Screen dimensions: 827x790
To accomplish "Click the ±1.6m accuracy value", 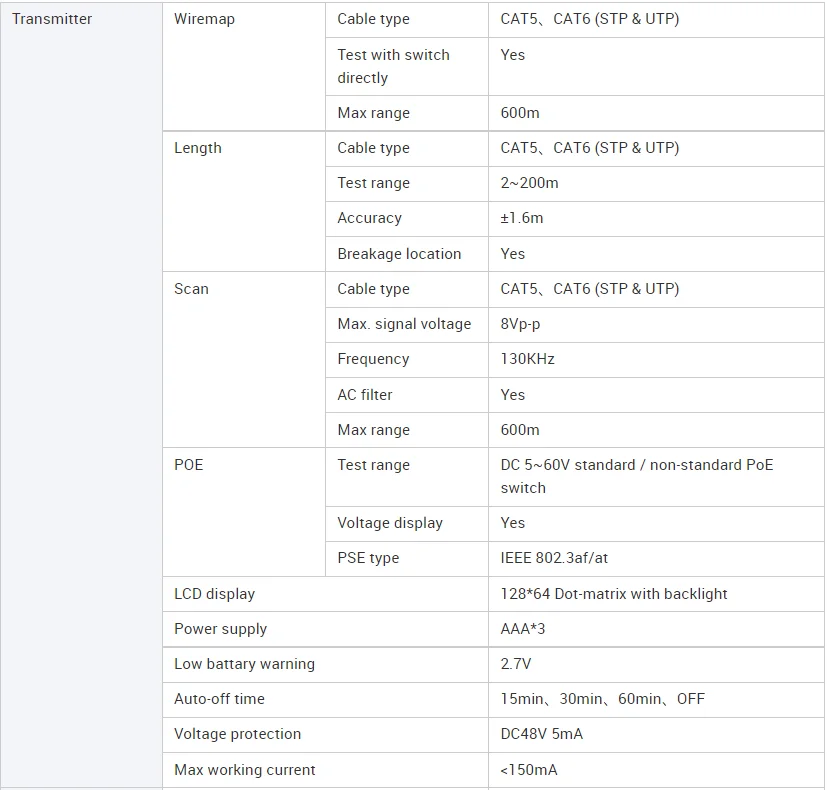I will click(522, 218).
